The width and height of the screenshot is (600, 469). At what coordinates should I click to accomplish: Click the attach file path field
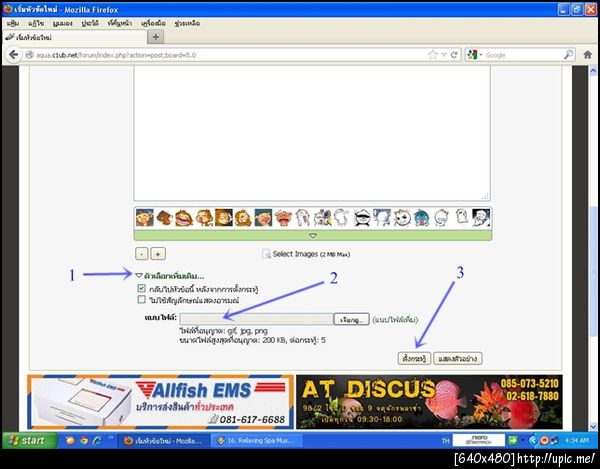256,319
